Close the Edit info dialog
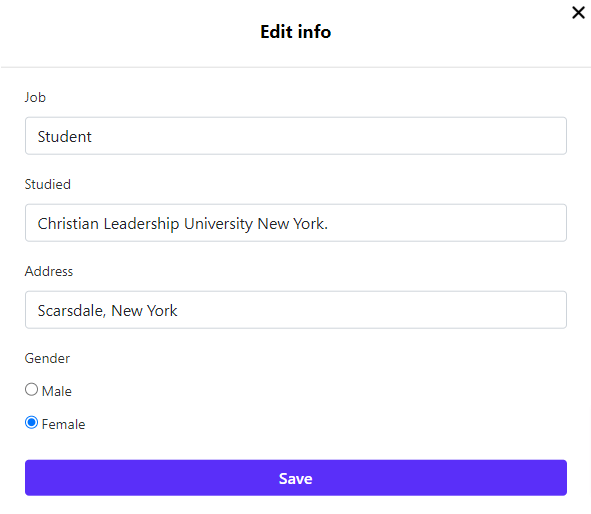 click(x=578, y=12)
